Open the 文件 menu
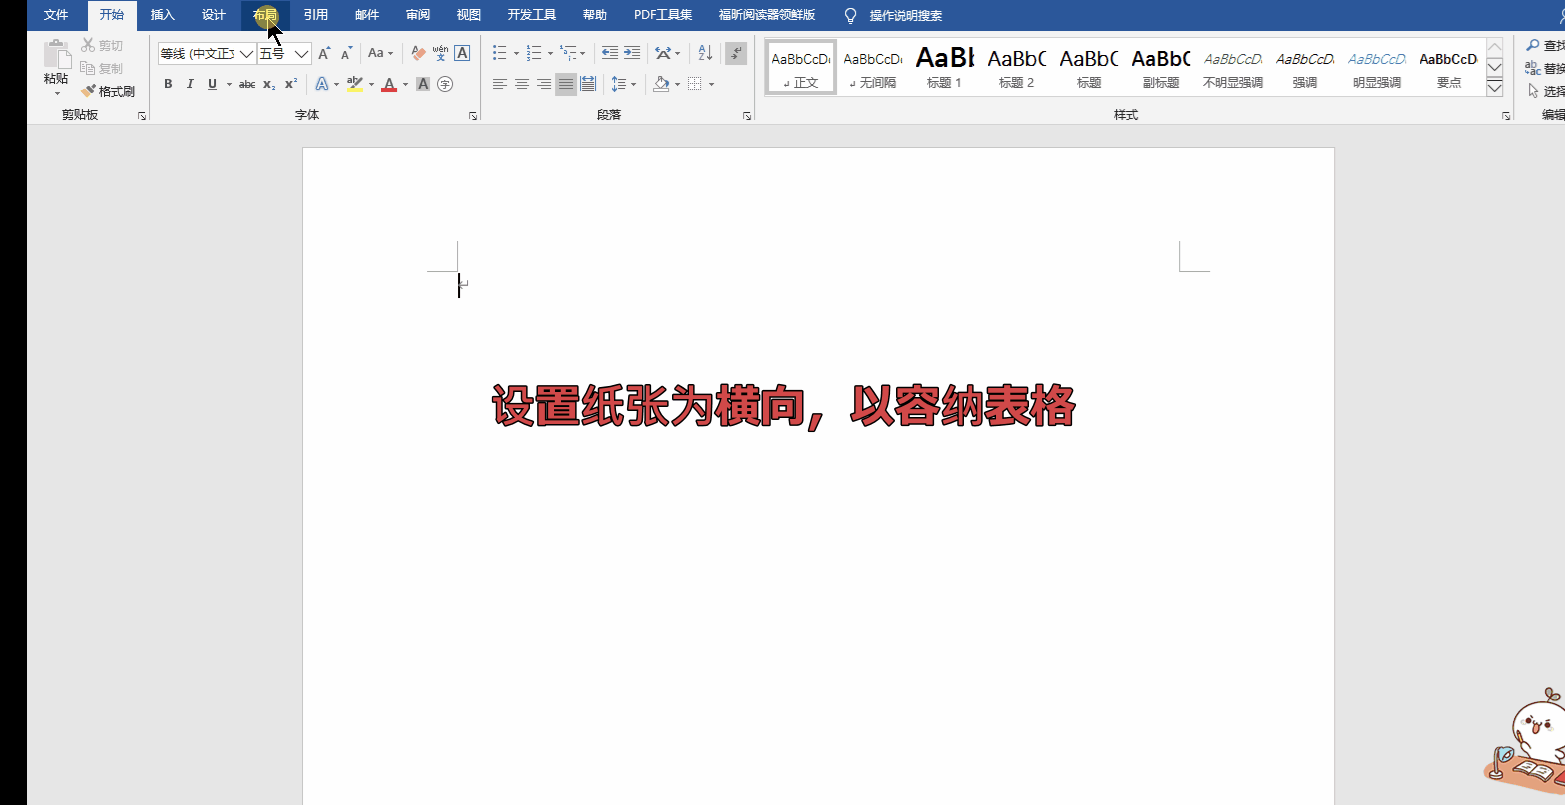Screen dimensions: 1565x805 point(56,15)
